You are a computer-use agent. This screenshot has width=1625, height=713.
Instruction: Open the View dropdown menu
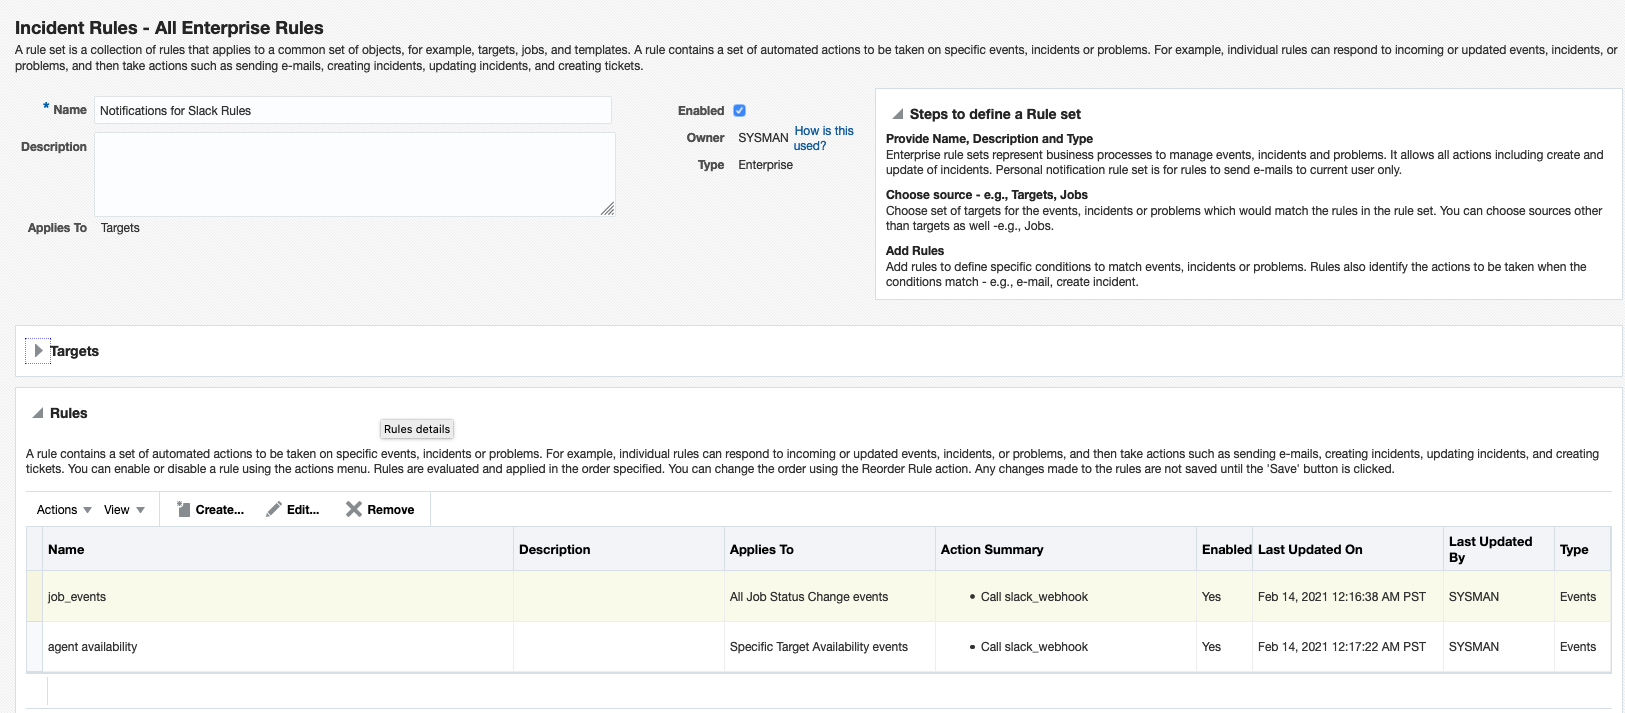[x=124, y=510]
